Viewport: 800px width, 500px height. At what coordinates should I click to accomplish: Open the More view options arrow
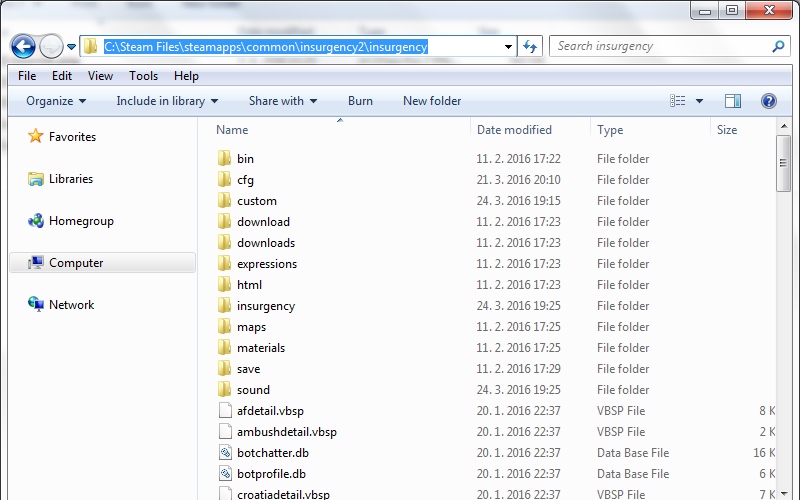click(x=699, y=101)
